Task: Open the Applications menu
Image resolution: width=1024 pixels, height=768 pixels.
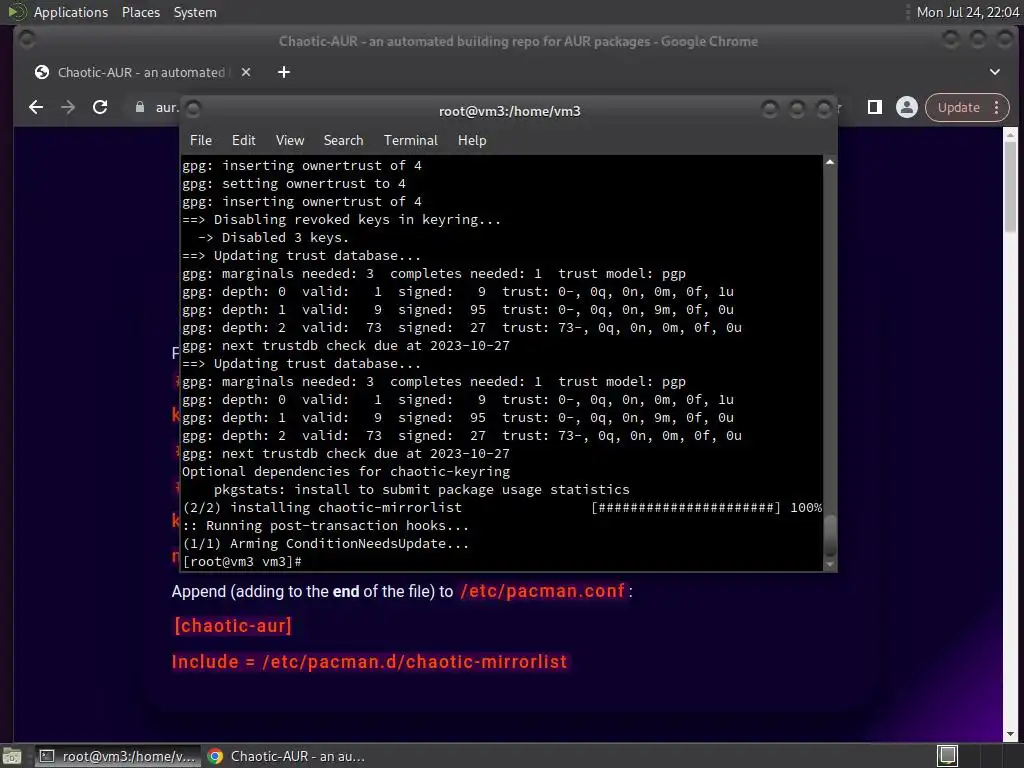Action: click(x=71, y=12)
